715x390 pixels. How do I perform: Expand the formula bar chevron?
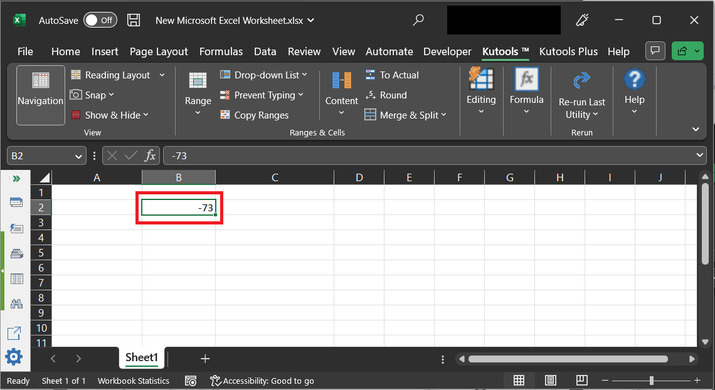(699, 156)
